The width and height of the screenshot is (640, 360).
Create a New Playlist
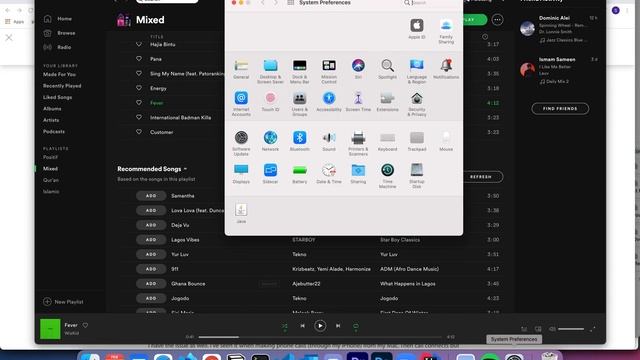[63, 302]
